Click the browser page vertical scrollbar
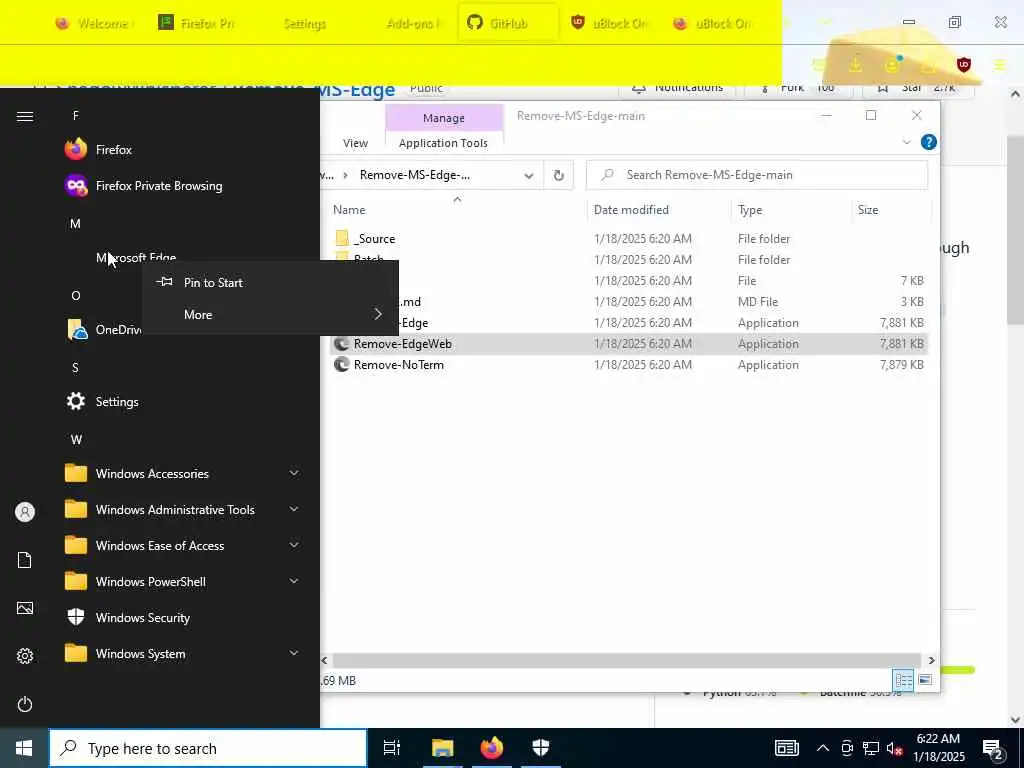 [1015, 229]
